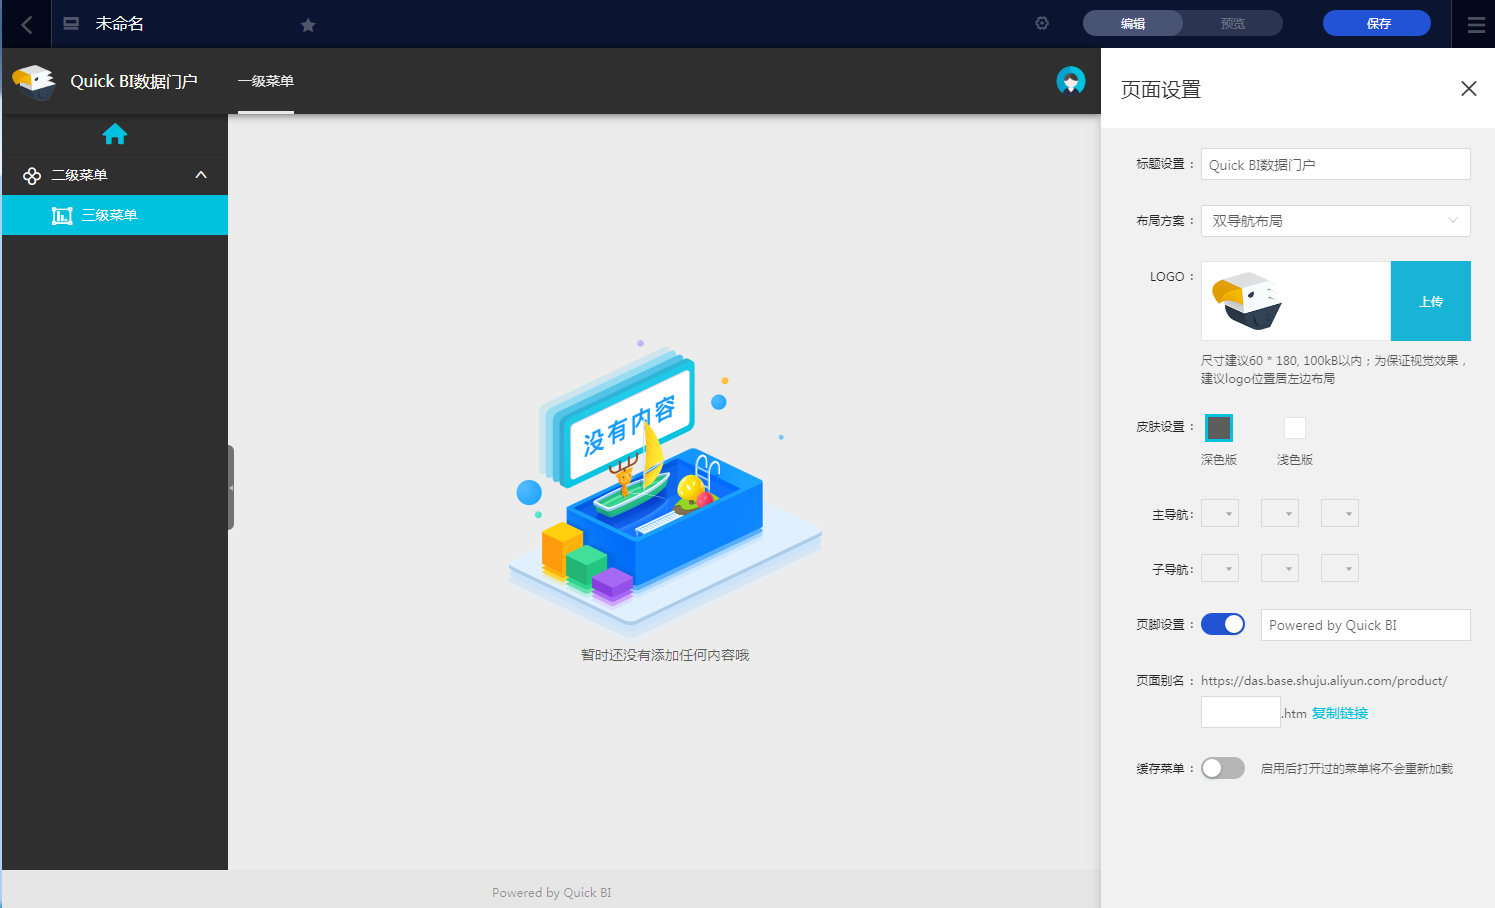The height and width of the screenshot is (908, 1495).
Task: Open the 布局方案 双导航布局 dropdown
Action: point(1335,221)
